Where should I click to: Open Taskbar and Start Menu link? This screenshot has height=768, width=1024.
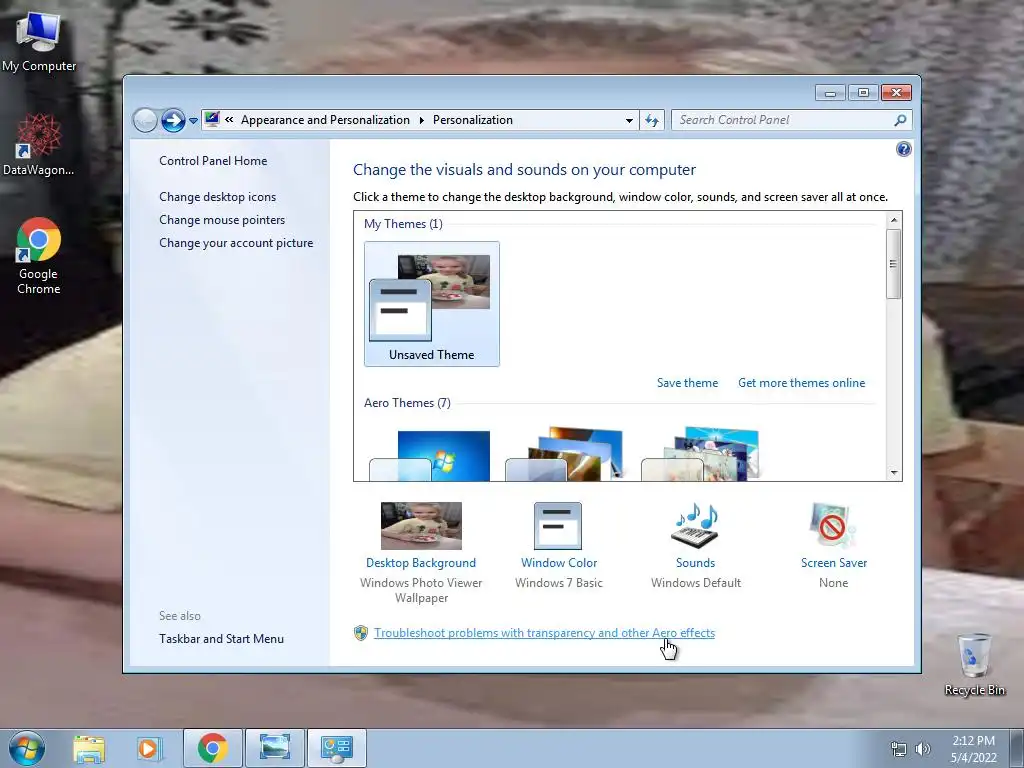tap(221, 639)
